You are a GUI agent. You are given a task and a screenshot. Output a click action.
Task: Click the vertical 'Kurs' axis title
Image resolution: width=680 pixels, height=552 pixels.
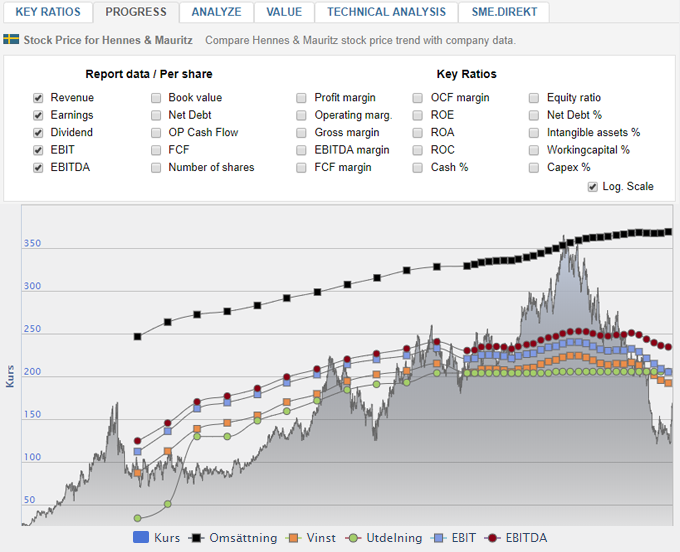coord(10,376)
